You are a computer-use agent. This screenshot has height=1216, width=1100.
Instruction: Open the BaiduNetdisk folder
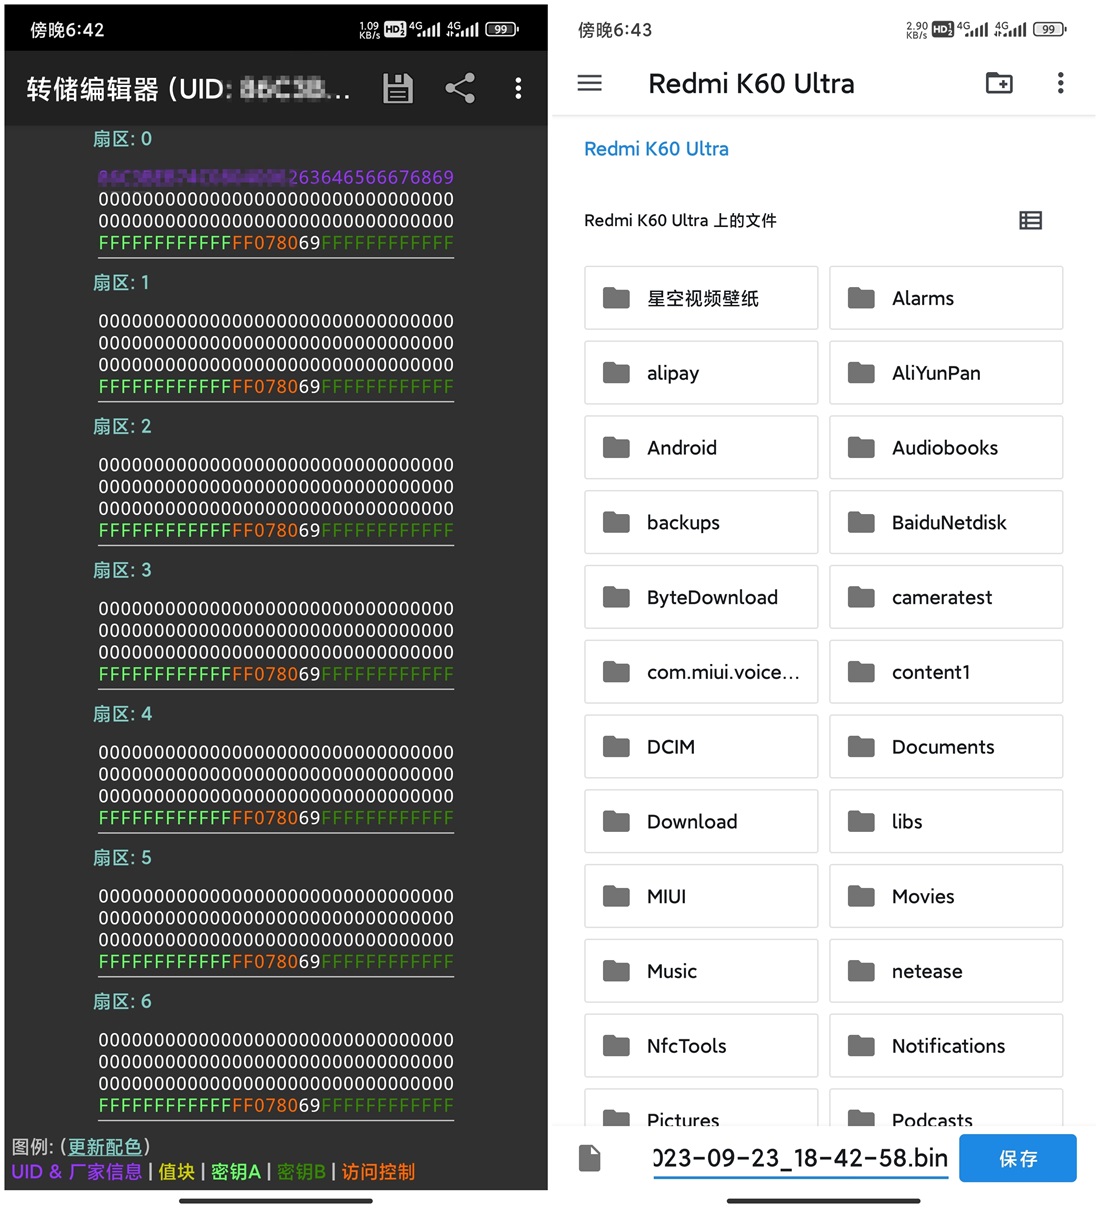pos(946,522)
